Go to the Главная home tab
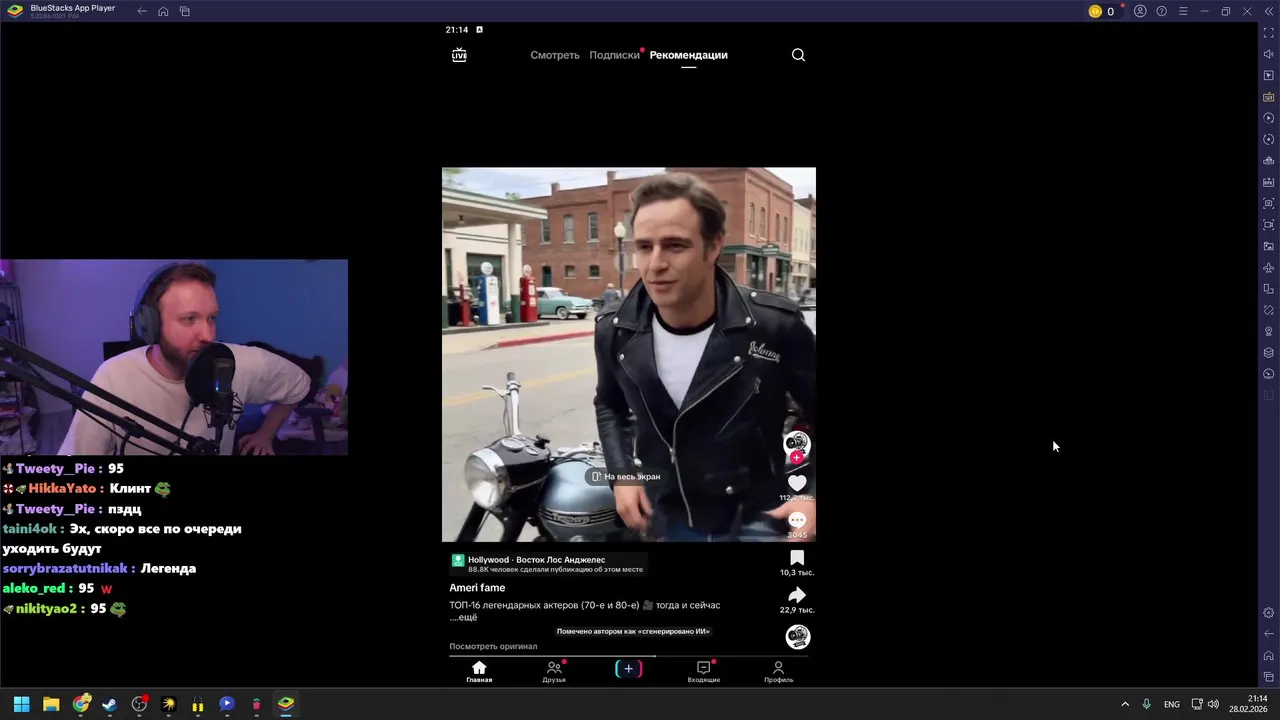Screen dimensions: 1280x720 [479, 672]
